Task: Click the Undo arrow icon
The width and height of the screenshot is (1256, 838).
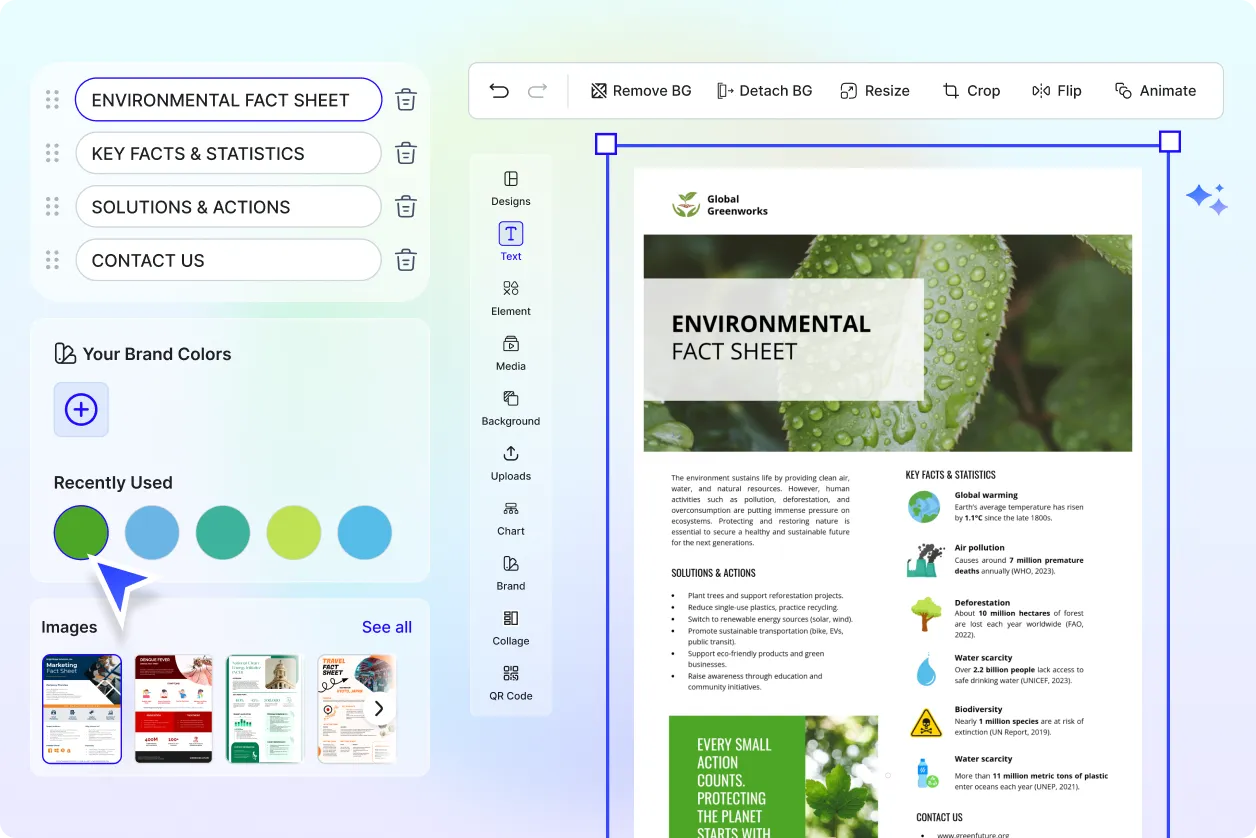Action: pos(499,90)
